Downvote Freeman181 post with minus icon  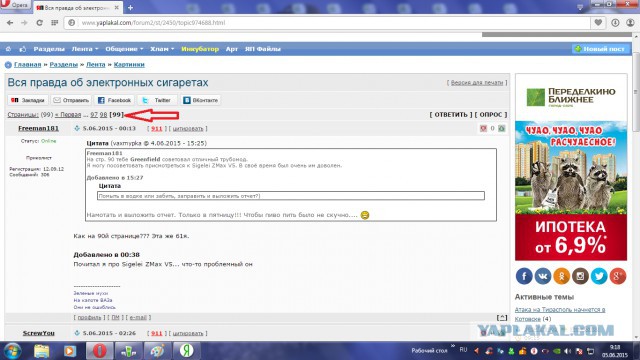coord(483,129)
